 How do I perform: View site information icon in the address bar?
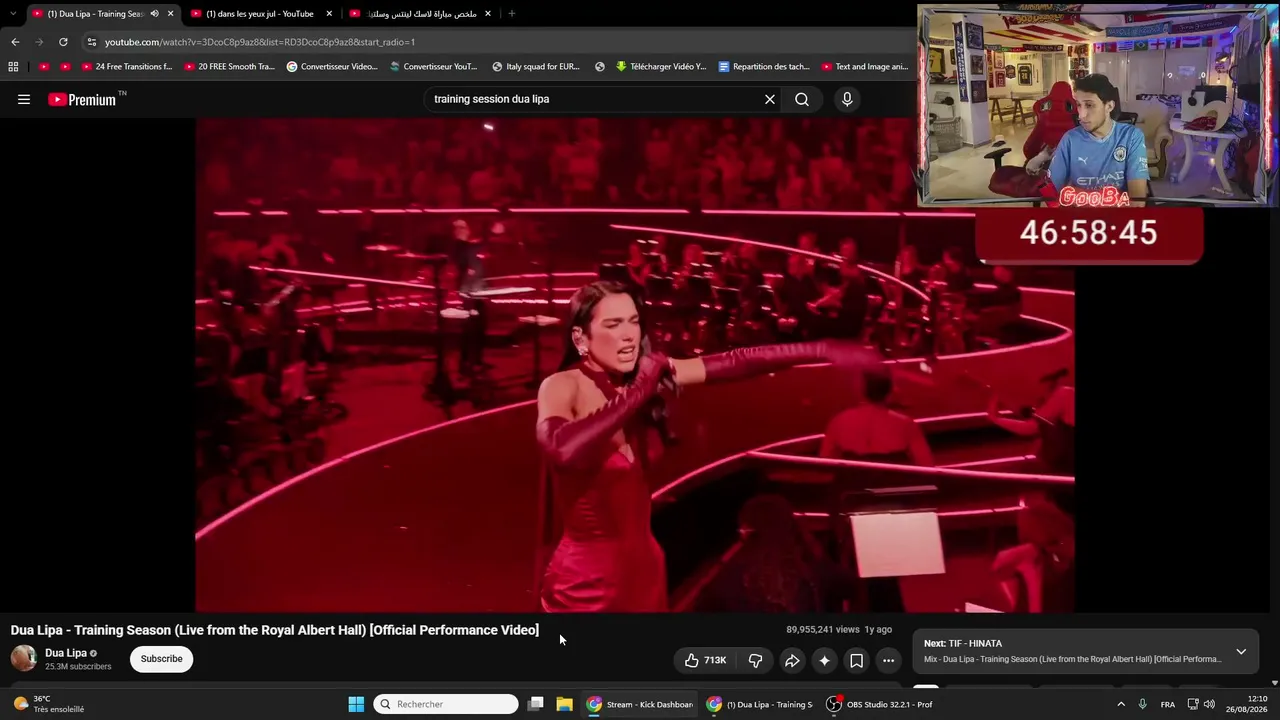92,42
